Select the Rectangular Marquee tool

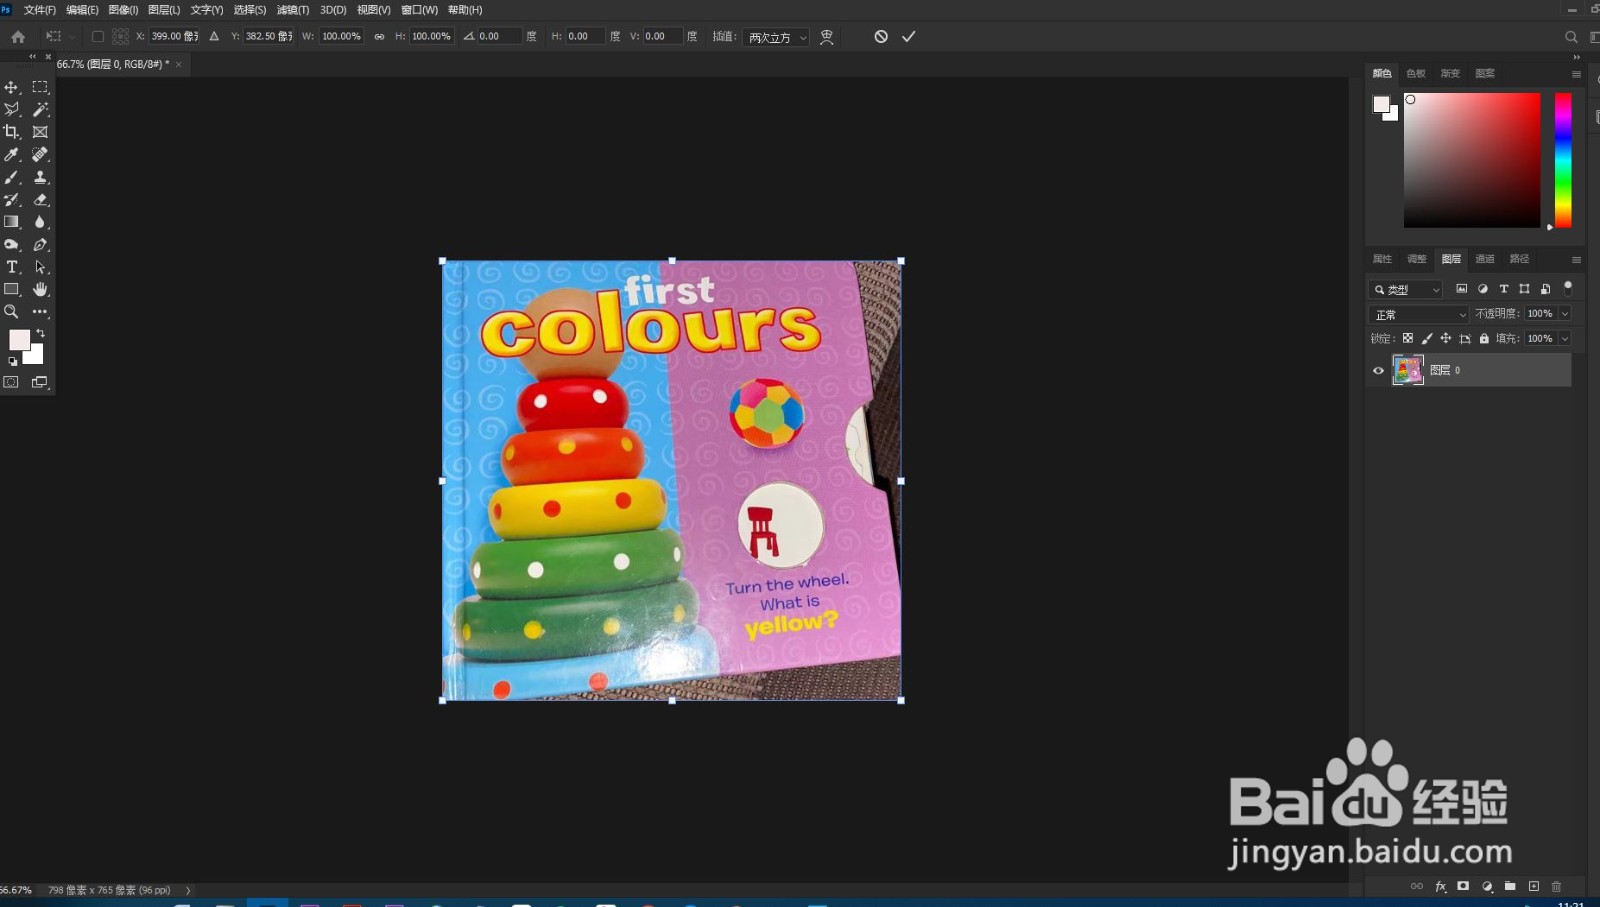[x=40, y=87]
